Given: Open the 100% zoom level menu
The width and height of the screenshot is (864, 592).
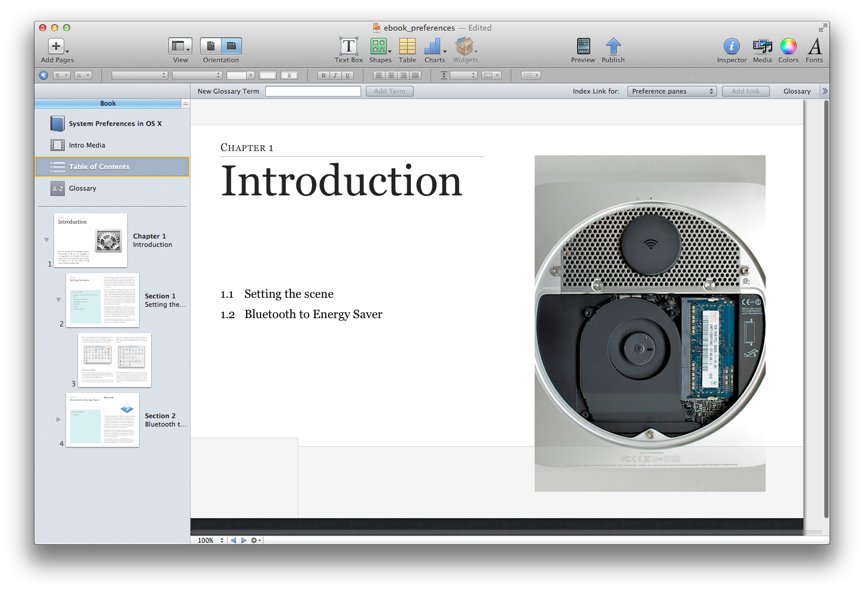Looking at the screenshot, I should 210,540.
